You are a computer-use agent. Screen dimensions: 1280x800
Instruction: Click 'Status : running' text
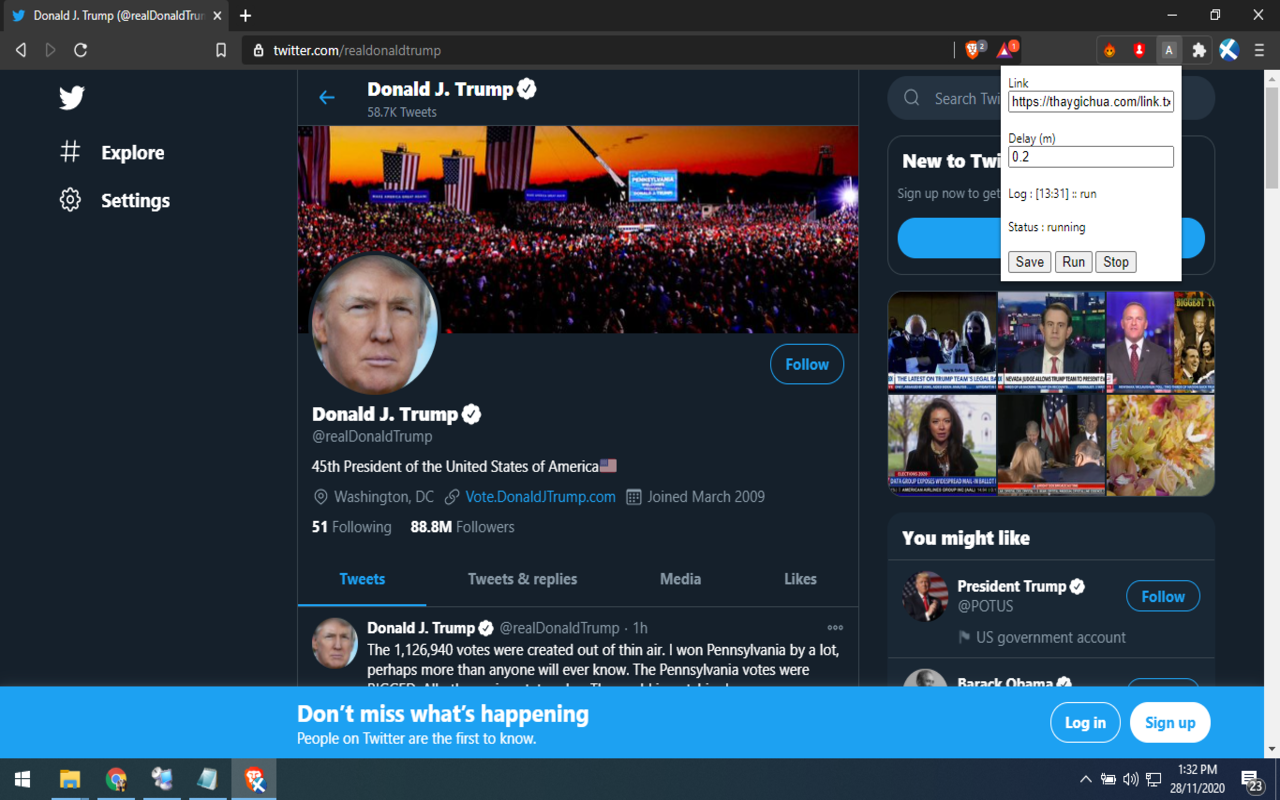pyautogui.click(x=1046, y=227)
